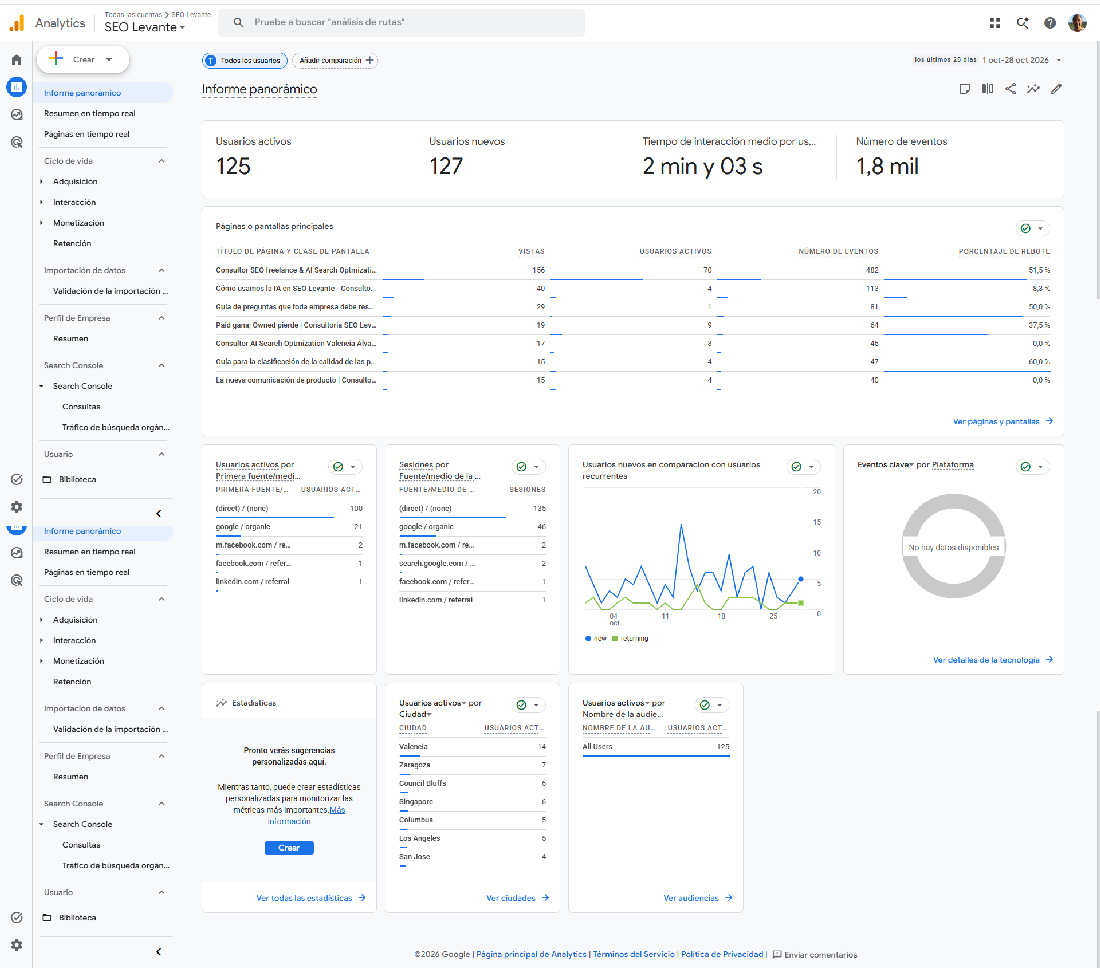Open Ver detalles de la tecnología link
Image resolution: width=1100 pixels, height=968 pixels.
coord(993,660)
